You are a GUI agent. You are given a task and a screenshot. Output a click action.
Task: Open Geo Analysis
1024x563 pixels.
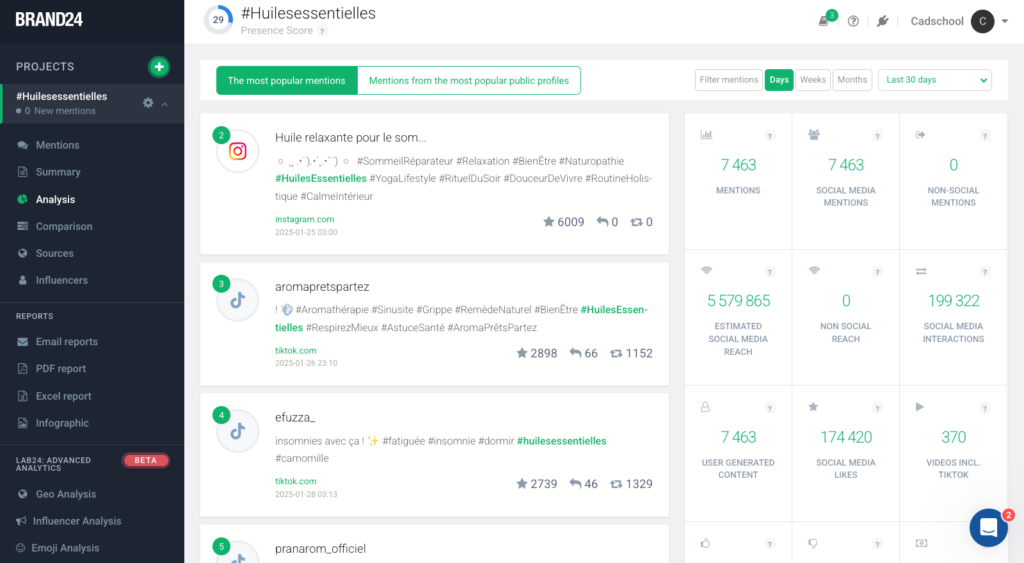tap(66, 494)
